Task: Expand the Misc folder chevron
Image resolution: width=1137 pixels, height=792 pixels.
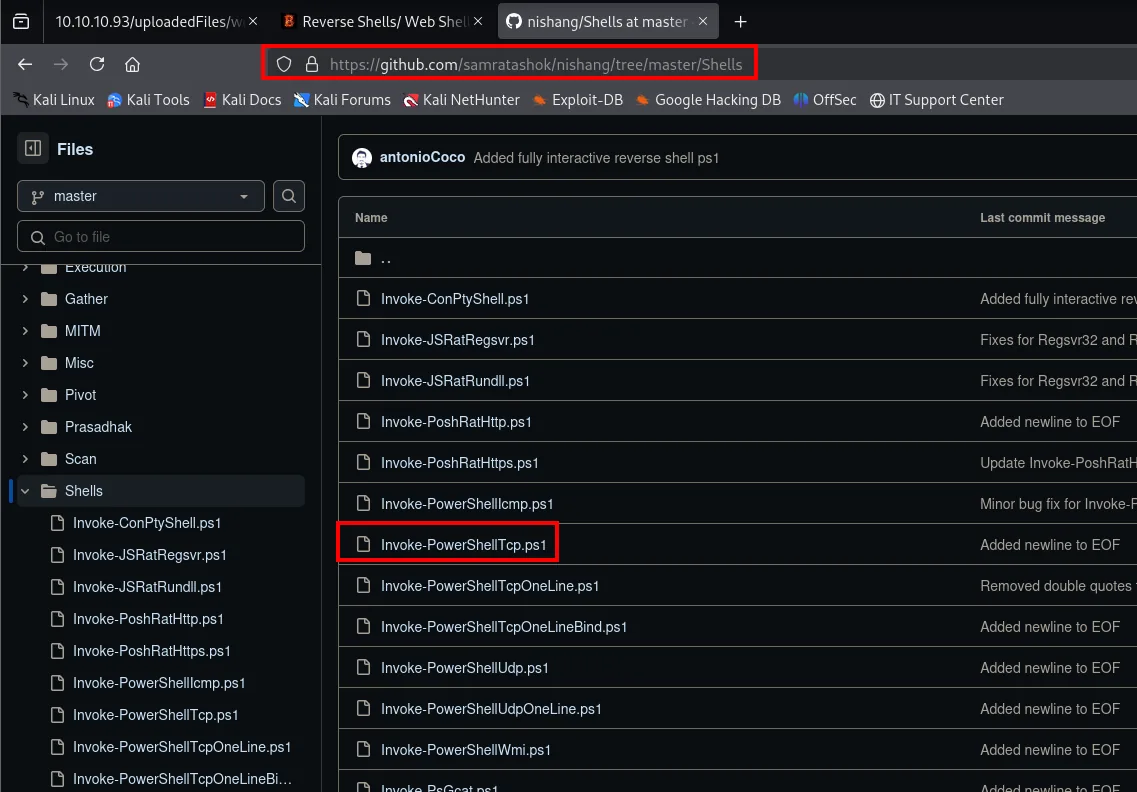Action: point(25,363)
